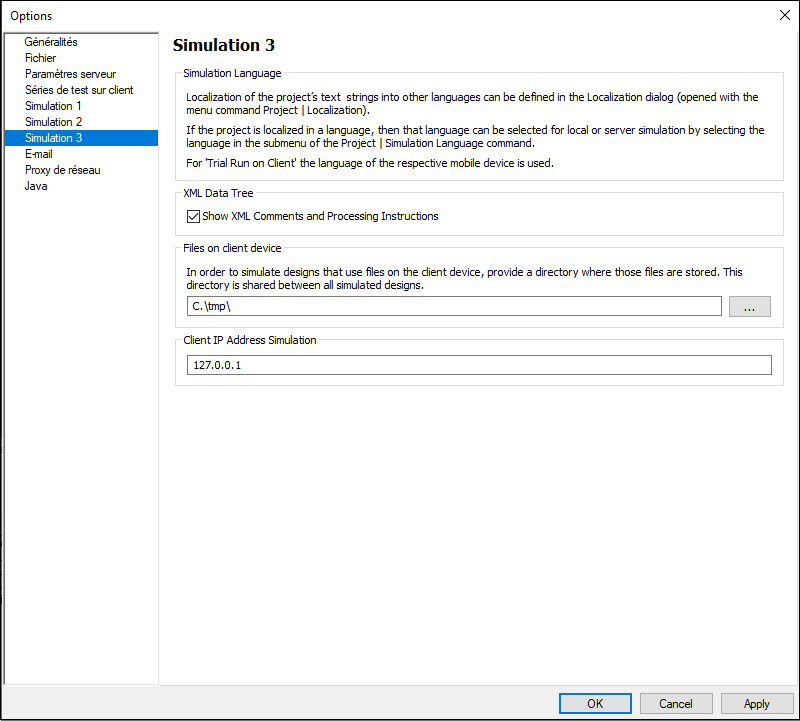Click the client device directory path field
Viewport: 800px width, 721px height.
(x=454, y=306)
